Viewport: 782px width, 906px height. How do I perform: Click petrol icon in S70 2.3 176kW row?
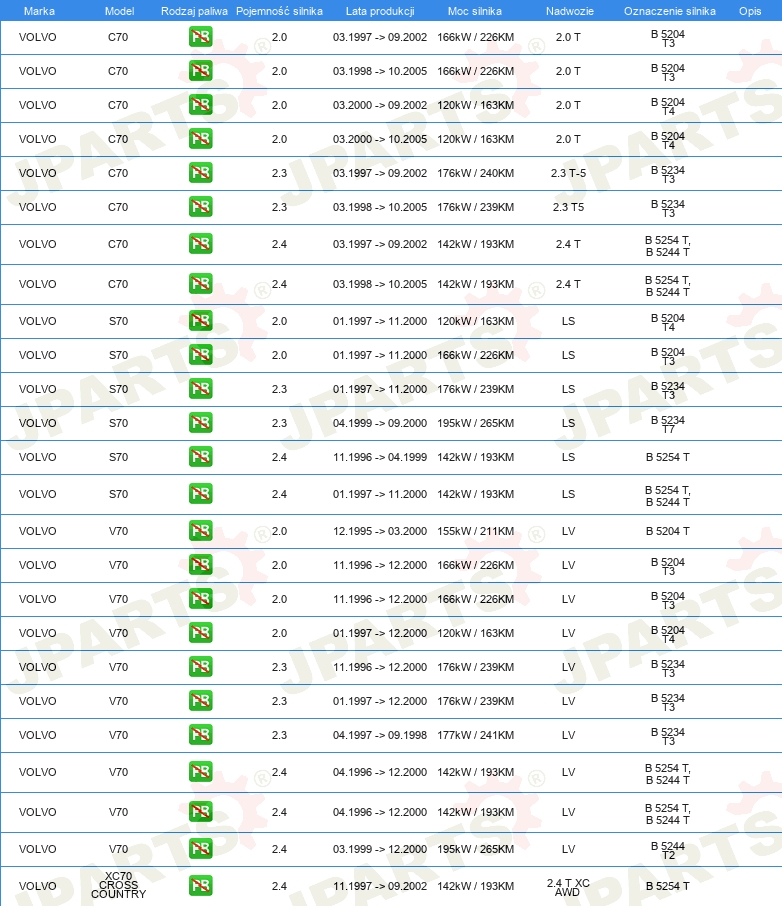coord(201,389)
